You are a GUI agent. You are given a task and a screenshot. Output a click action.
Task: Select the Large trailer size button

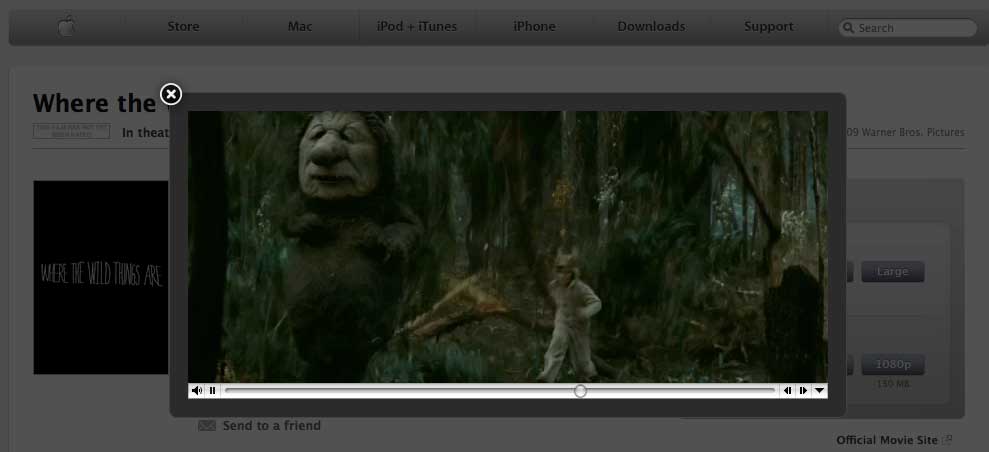pos(892,271)
